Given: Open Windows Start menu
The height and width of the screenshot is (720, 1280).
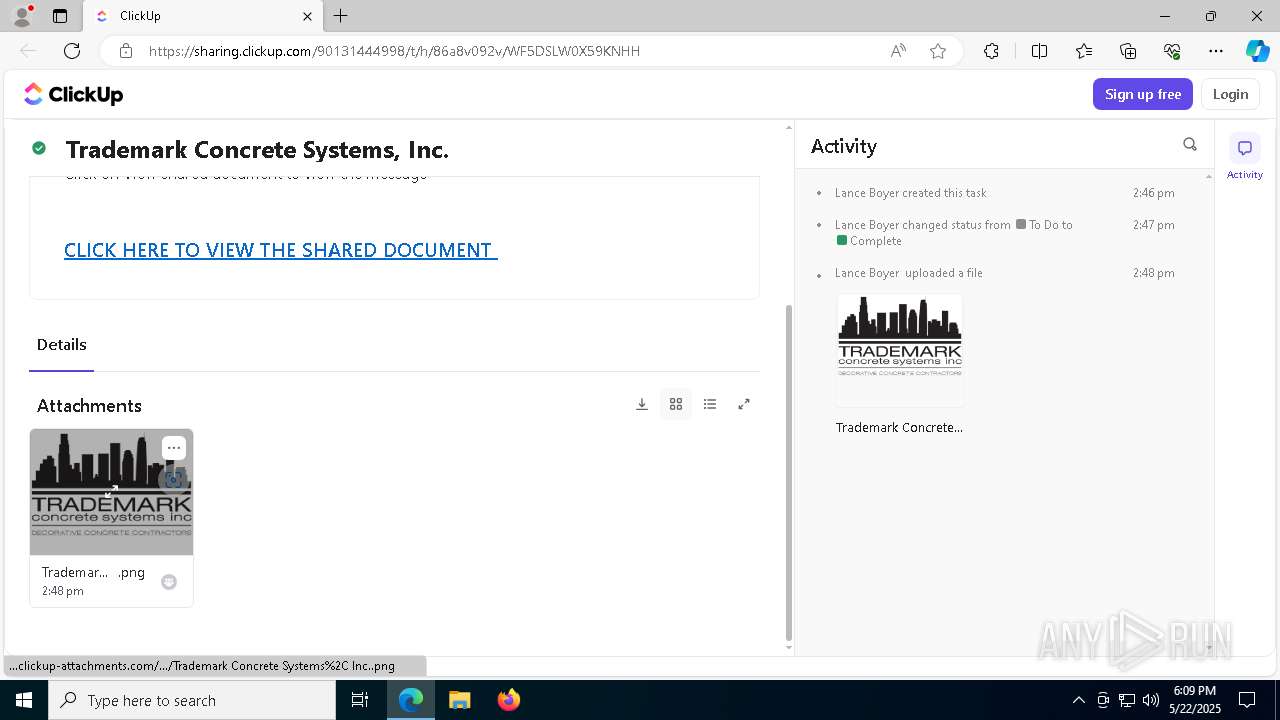Looking at the screenshot, I should (x=24, y=700).
